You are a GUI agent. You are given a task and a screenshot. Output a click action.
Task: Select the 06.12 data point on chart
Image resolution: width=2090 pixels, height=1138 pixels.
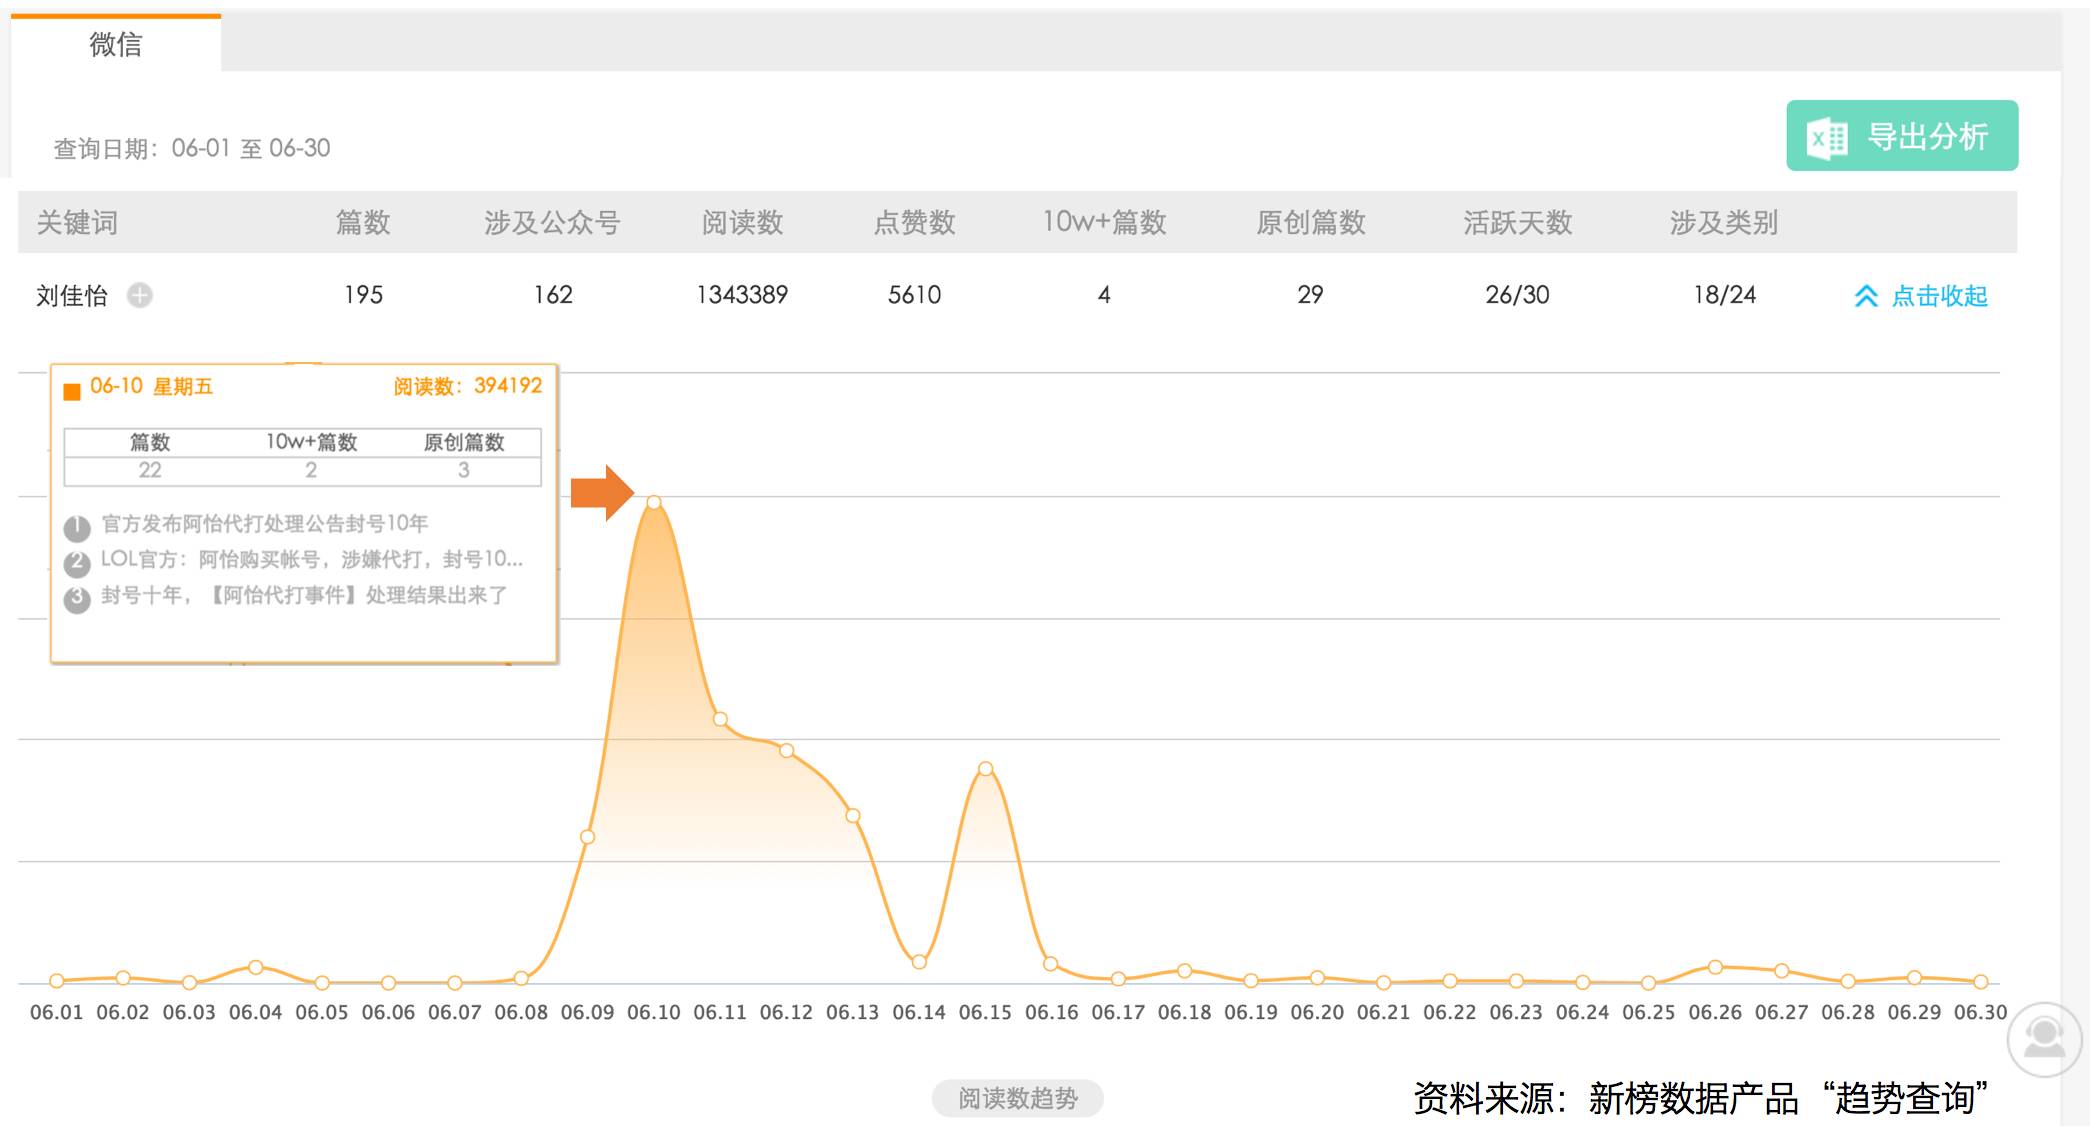pyautogui.click(x=787, y=750)
